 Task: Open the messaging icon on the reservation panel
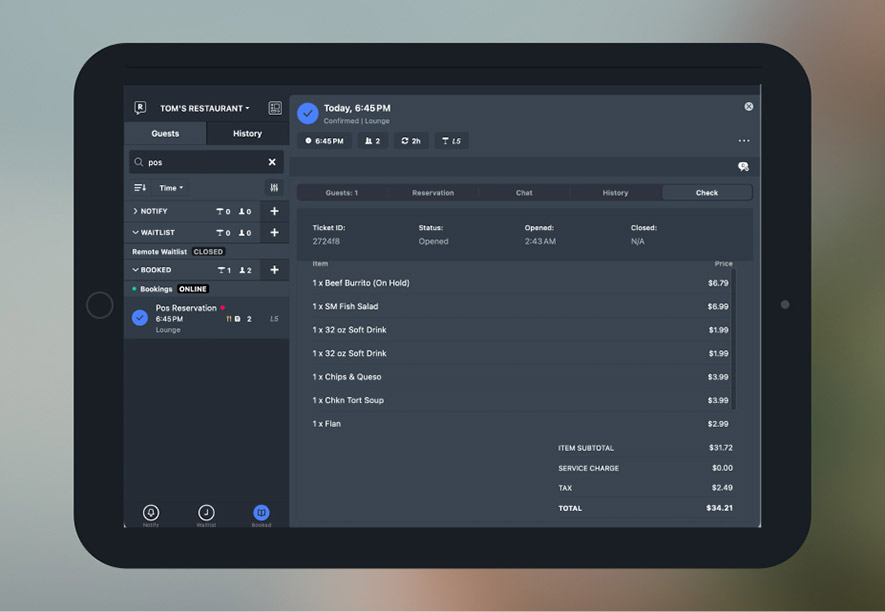[744, 166]
